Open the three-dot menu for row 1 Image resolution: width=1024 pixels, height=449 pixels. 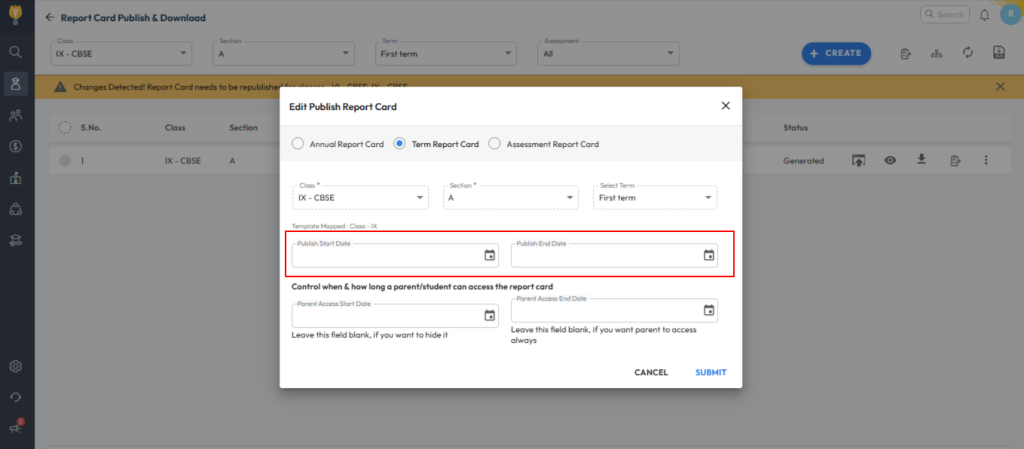tap(986, 160)
